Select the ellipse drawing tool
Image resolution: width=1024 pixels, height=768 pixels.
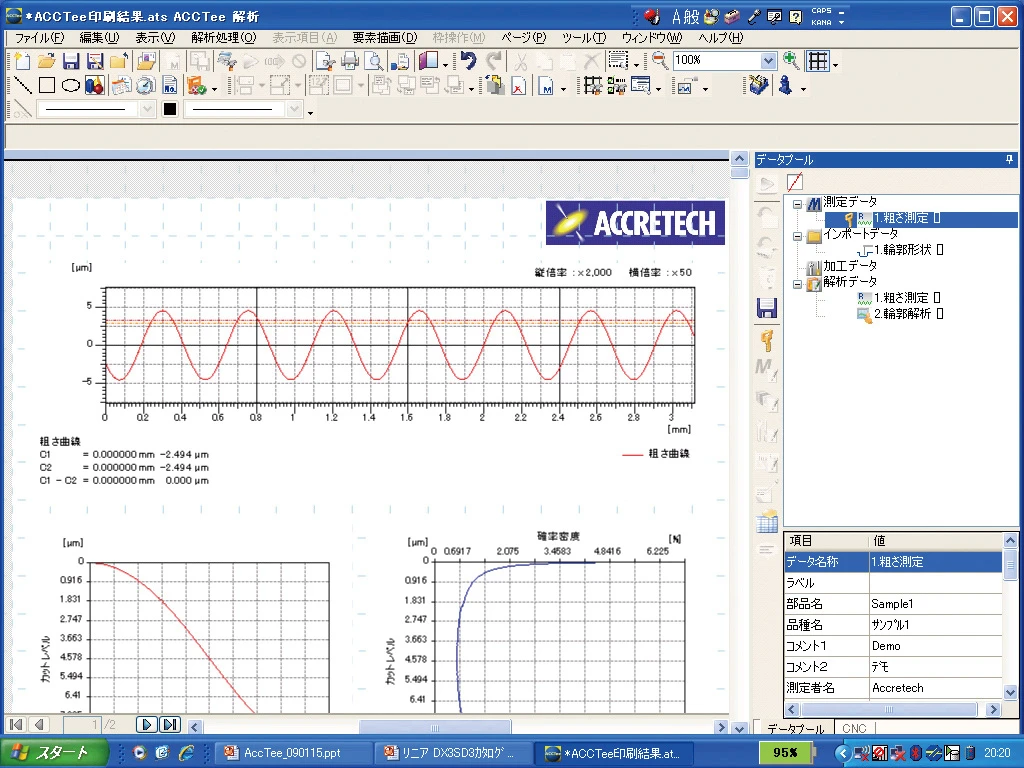71,86
